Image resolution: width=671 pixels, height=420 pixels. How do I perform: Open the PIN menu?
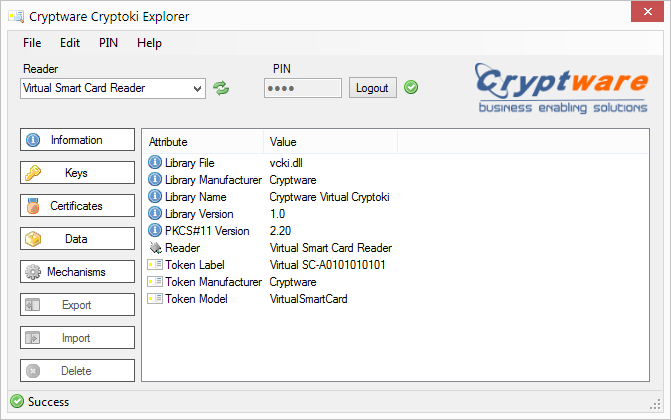click(x=108, y=43)
